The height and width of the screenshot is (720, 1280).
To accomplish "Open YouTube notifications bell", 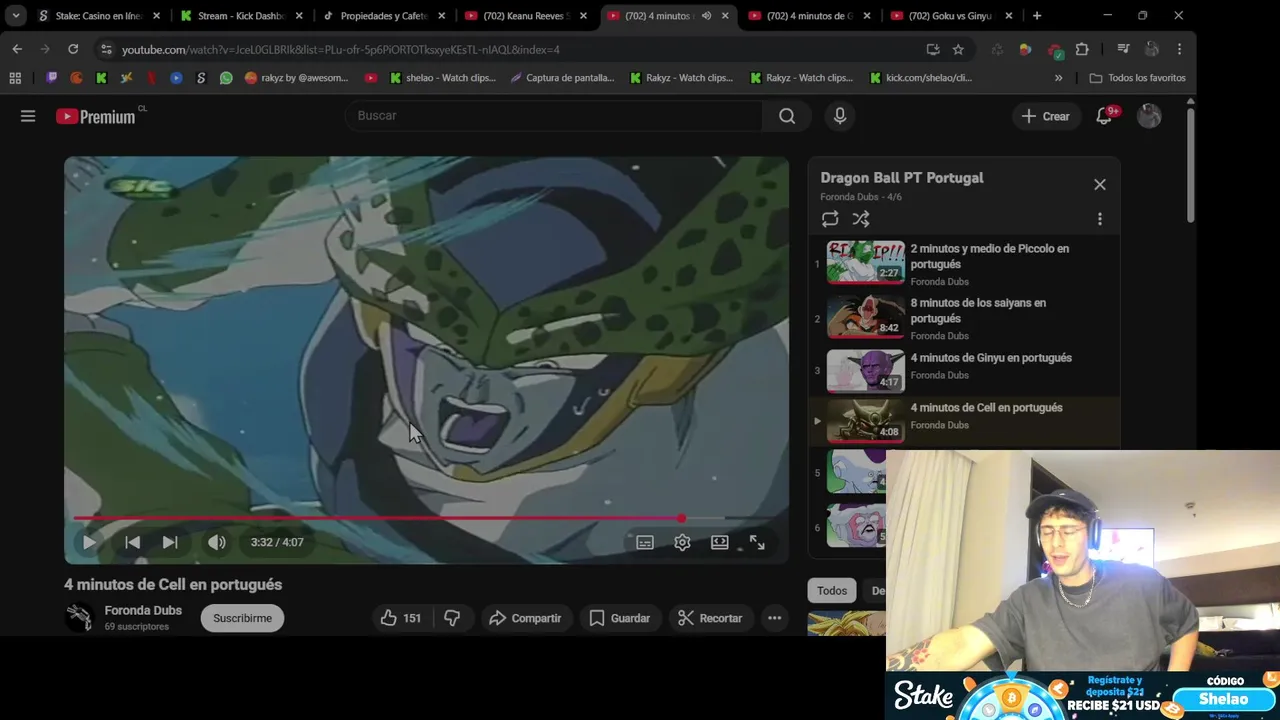I will click(x=1104, y=116).
